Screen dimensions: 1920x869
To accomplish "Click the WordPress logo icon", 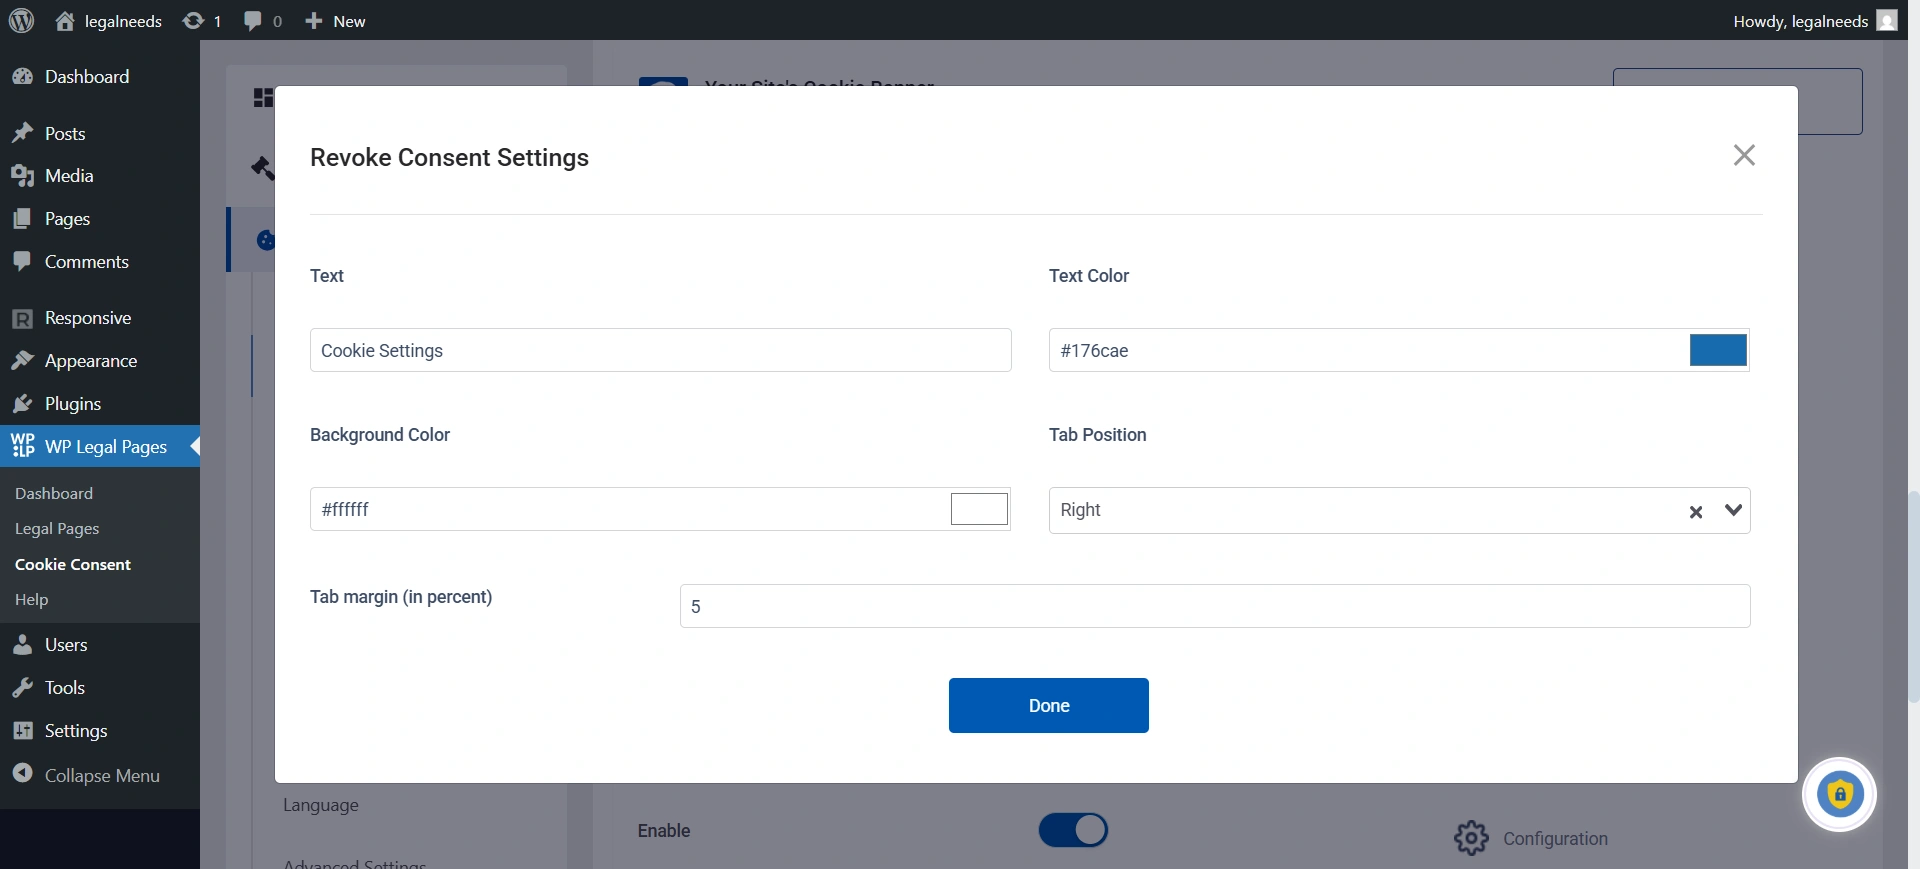I will point(21,21).
